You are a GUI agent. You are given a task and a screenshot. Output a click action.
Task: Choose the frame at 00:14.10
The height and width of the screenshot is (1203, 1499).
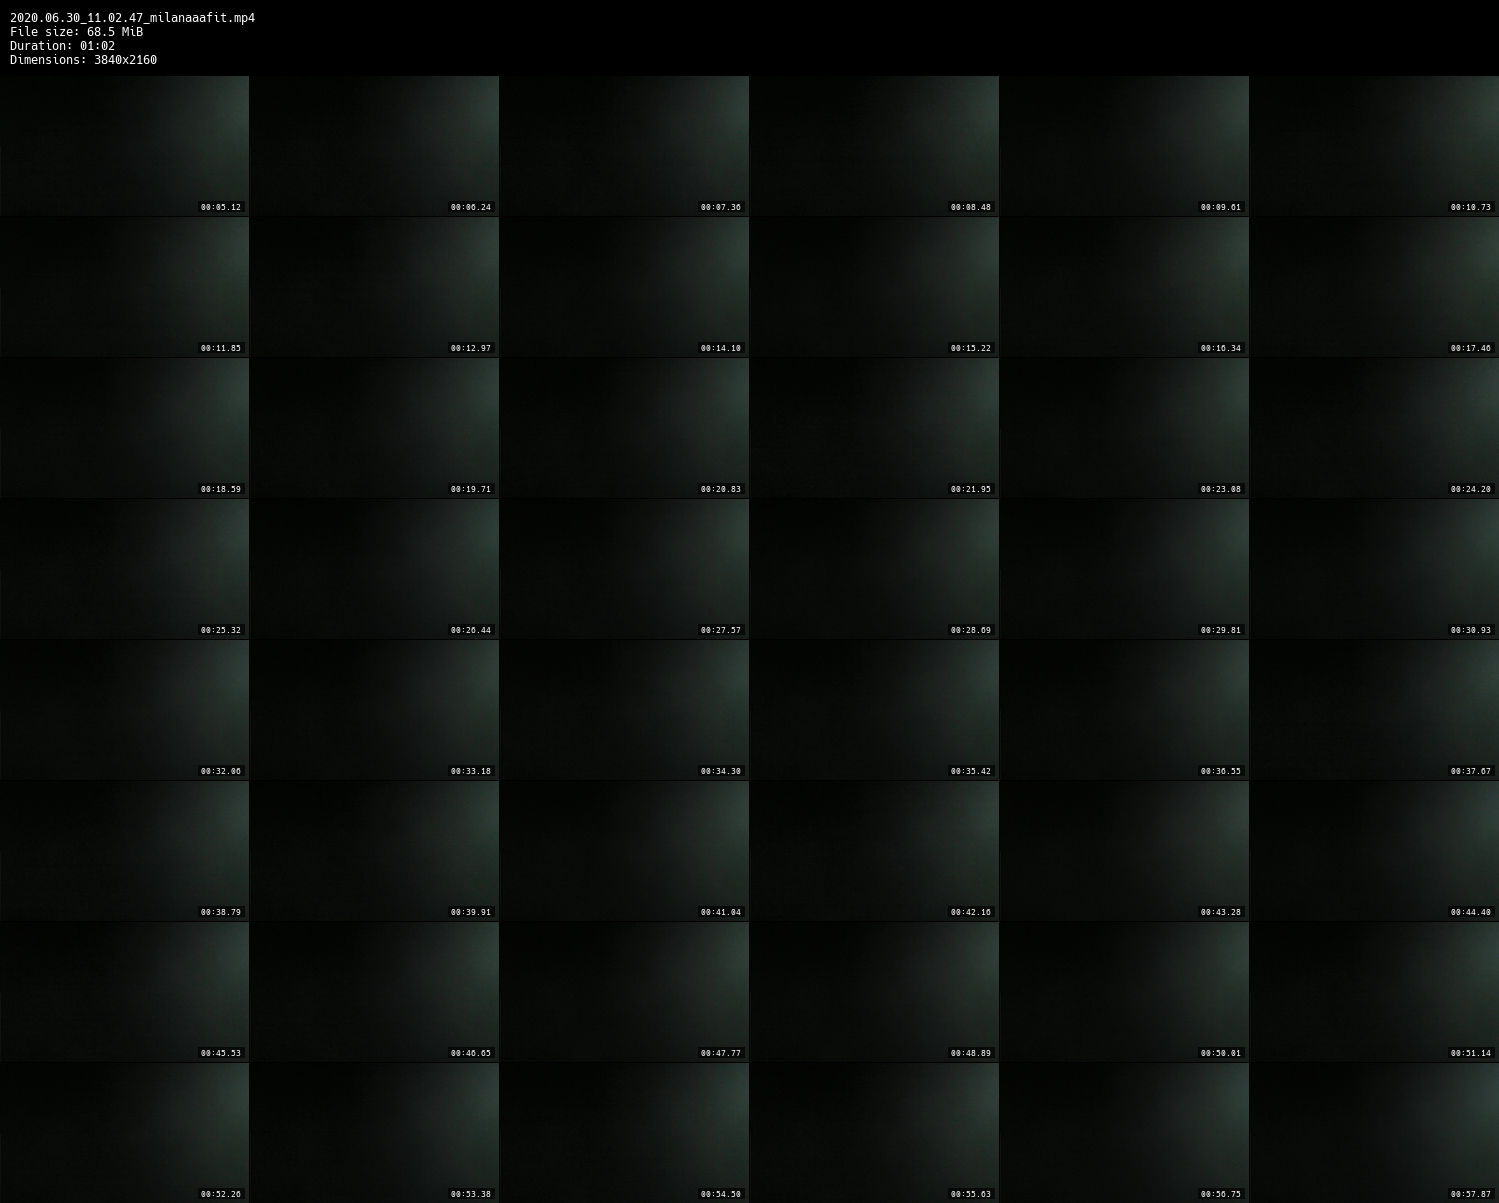pos(624,287)
